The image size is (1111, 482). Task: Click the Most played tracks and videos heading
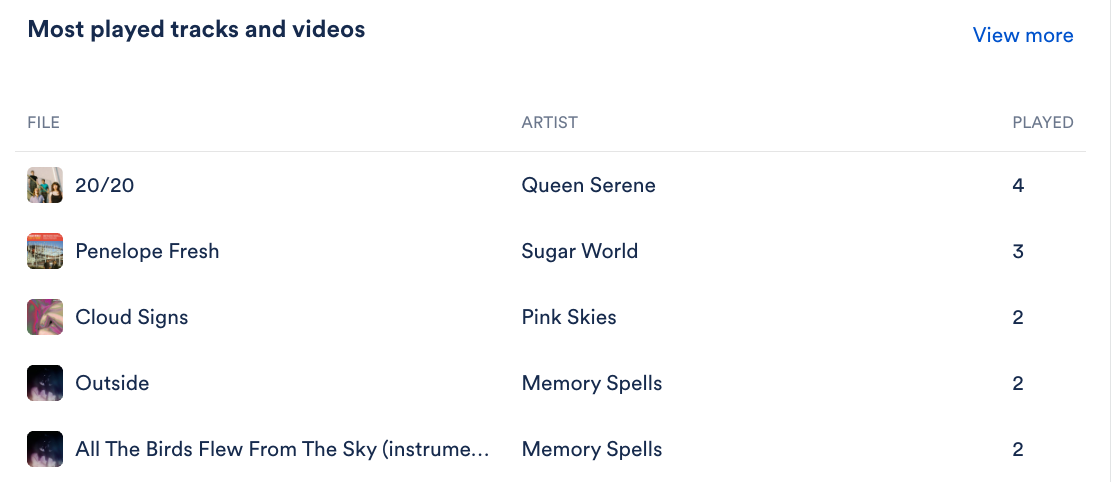pyautogui.click(x=196, y=29)
